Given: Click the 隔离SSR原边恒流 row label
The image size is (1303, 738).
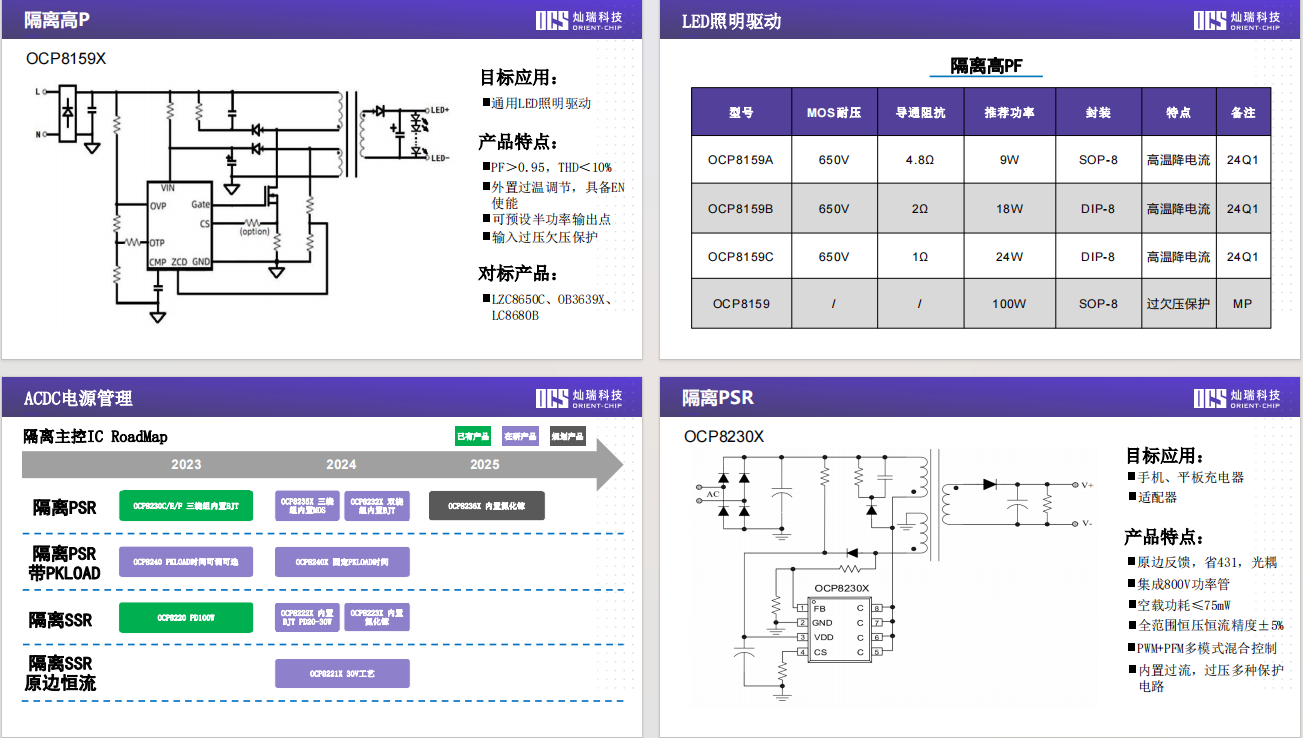Looking at the screenshot, I should [x=61, y=674].
